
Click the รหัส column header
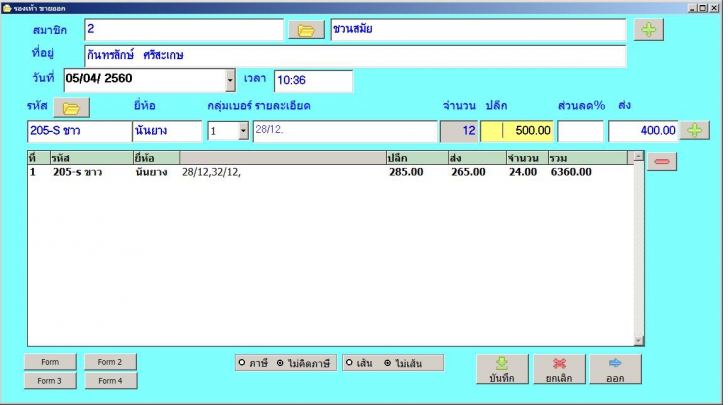[x=91, y=158]
